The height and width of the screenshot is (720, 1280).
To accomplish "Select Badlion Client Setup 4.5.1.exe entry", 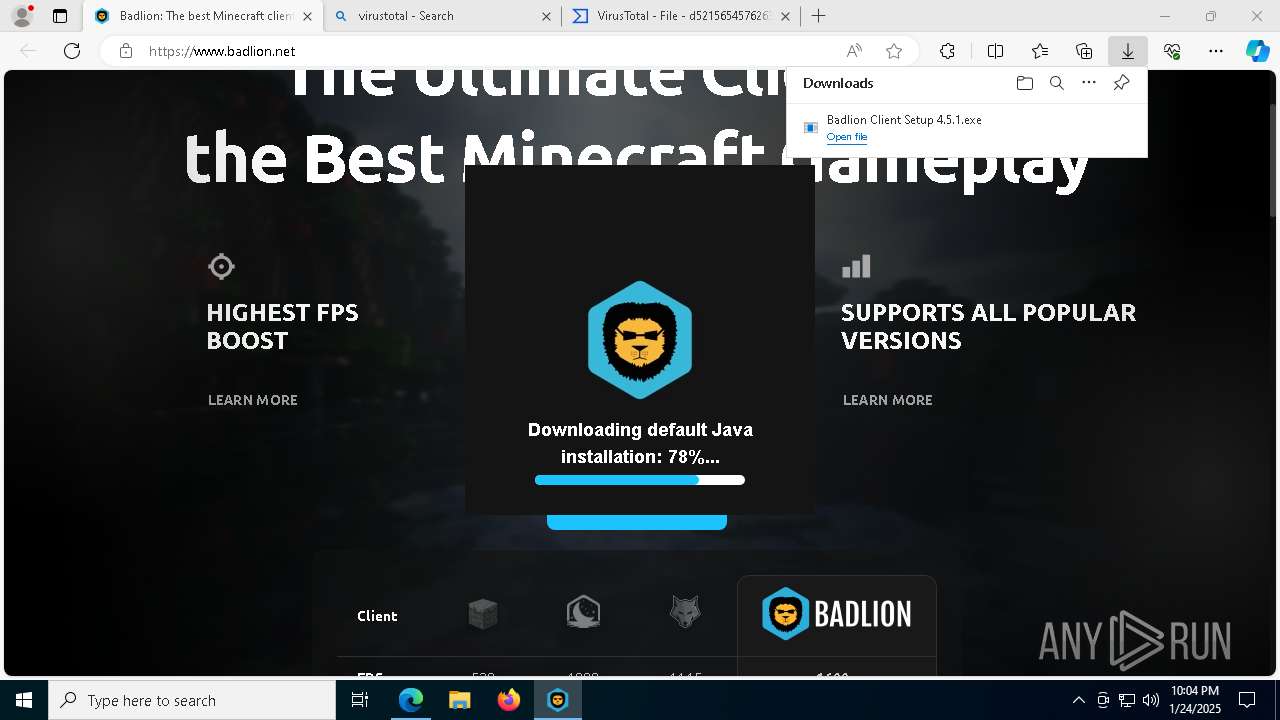I will (966, 128).
